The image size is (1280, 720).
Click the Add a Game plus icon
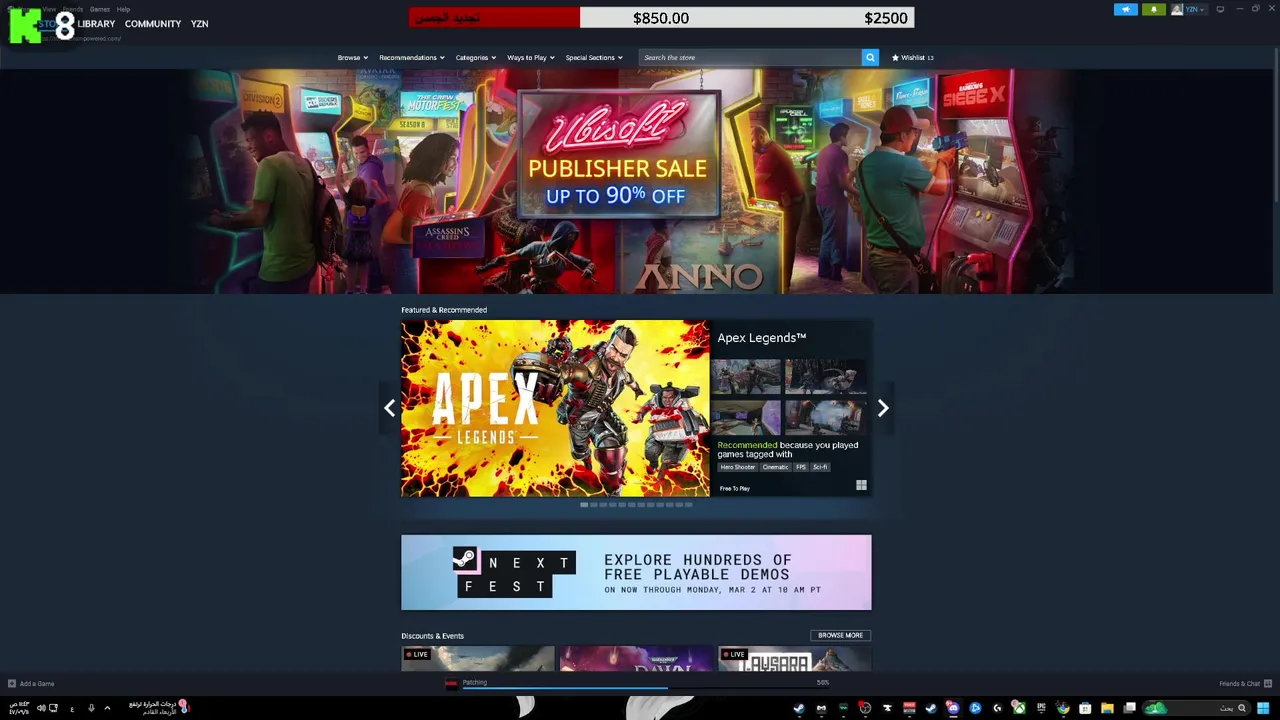click(x=12, y=684)
